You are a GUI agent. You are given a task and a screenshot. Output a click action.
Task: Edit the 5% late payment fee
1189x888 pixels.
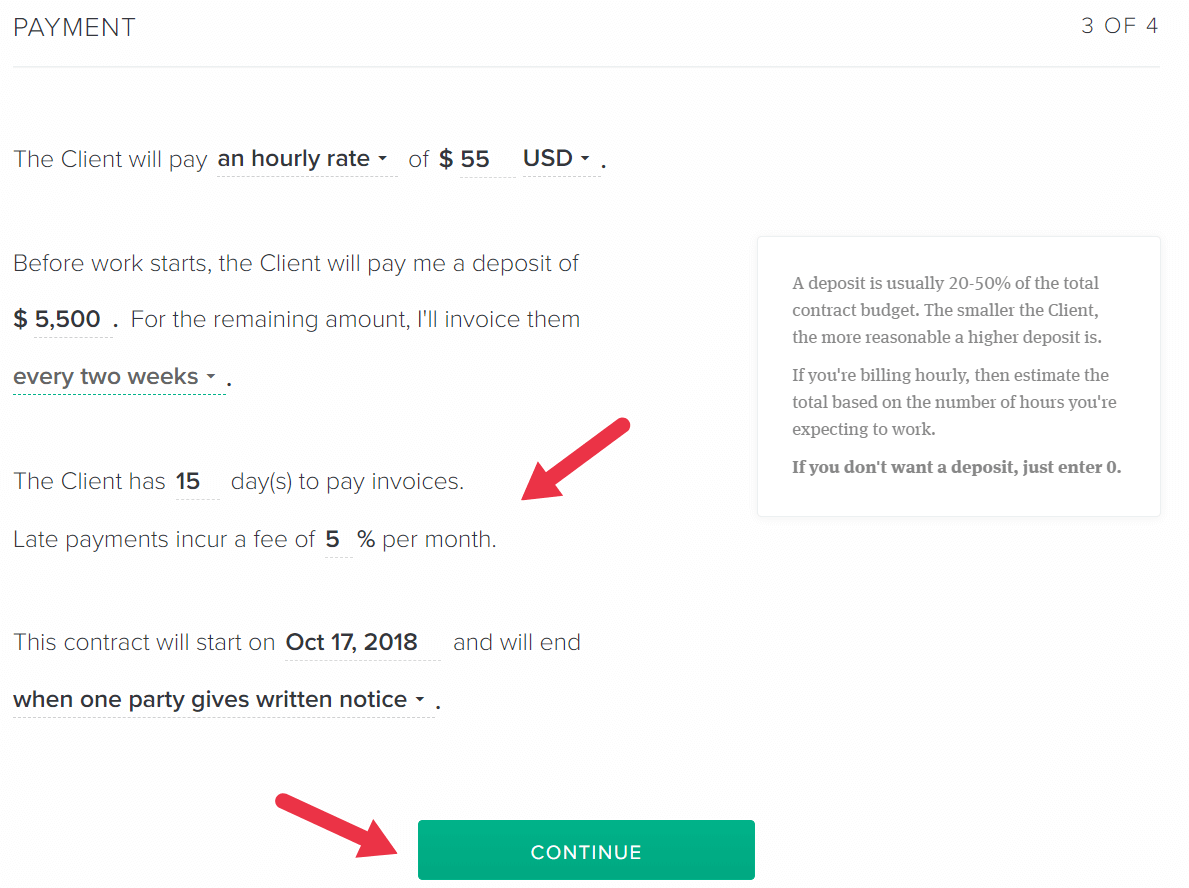[338, 539]
